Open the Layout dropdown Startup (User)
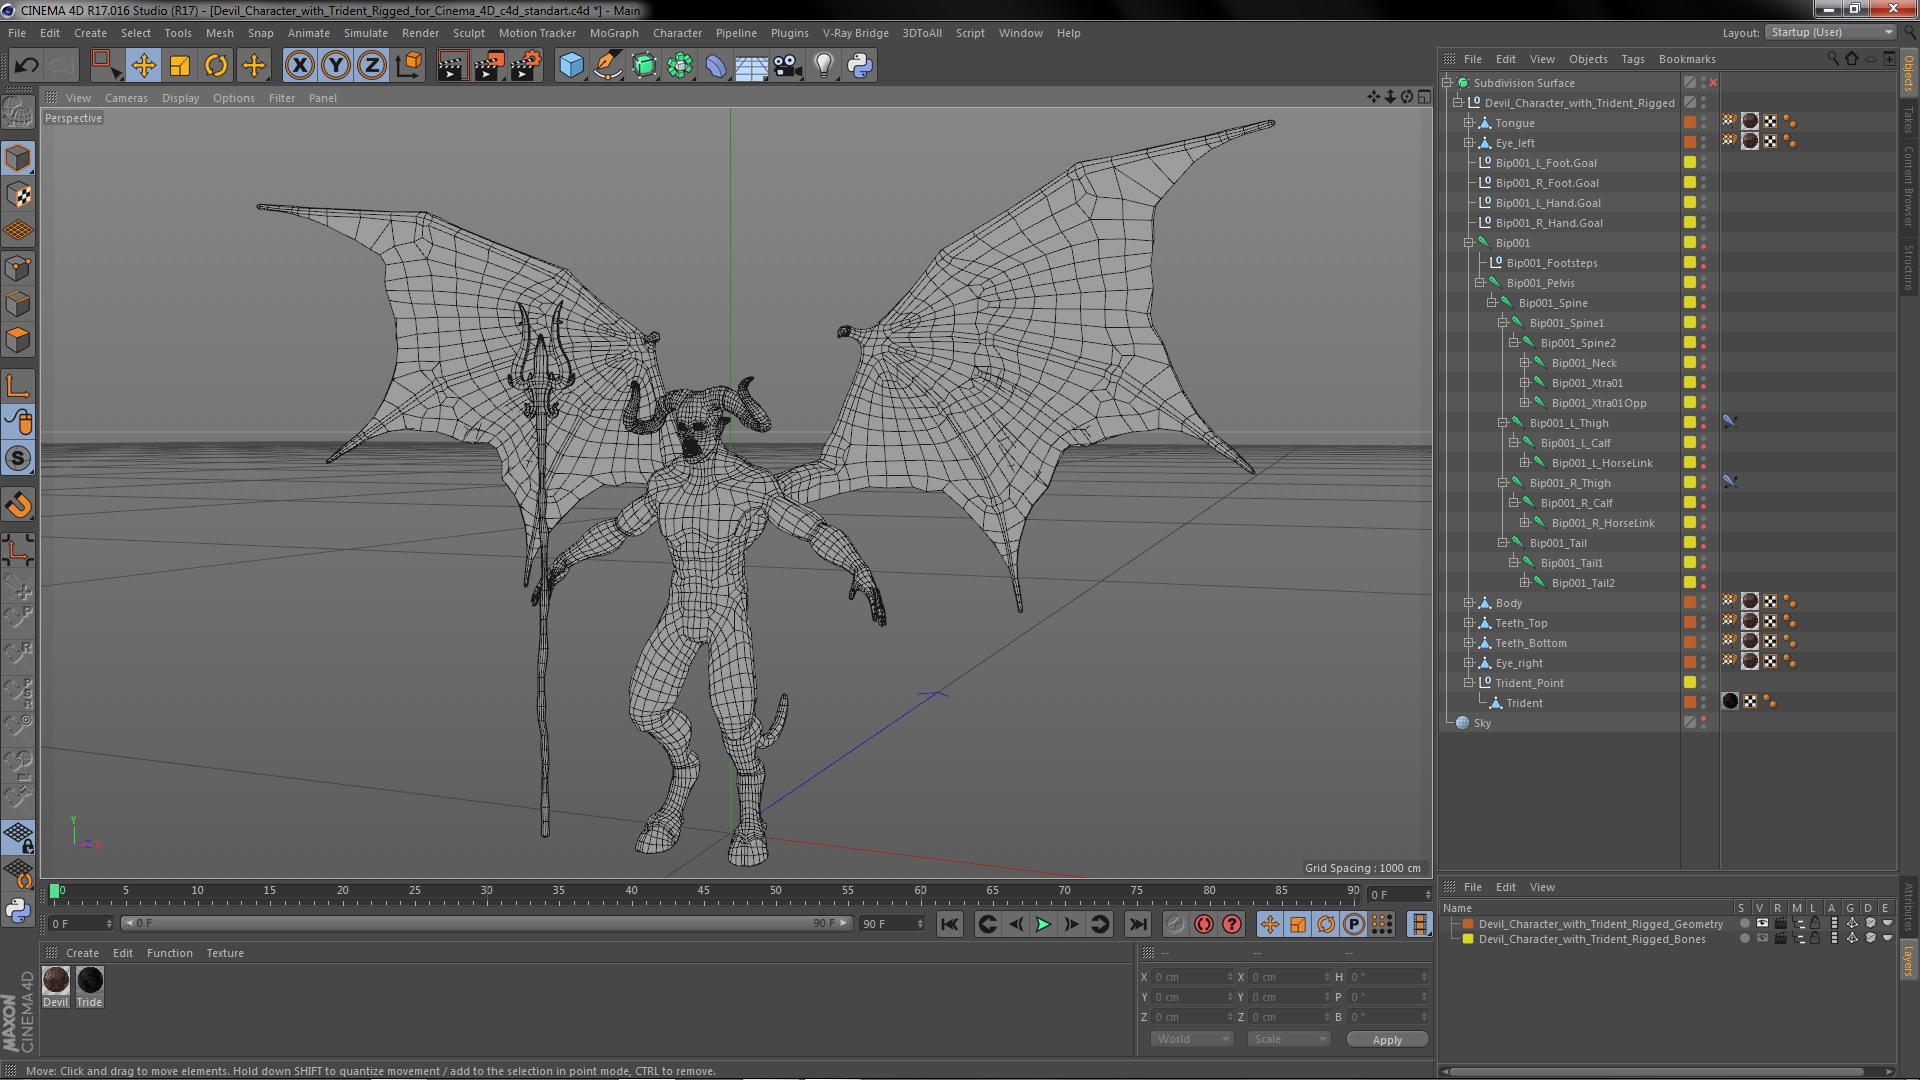This screenshot has width=1920, height=1080. (1830, 33)
